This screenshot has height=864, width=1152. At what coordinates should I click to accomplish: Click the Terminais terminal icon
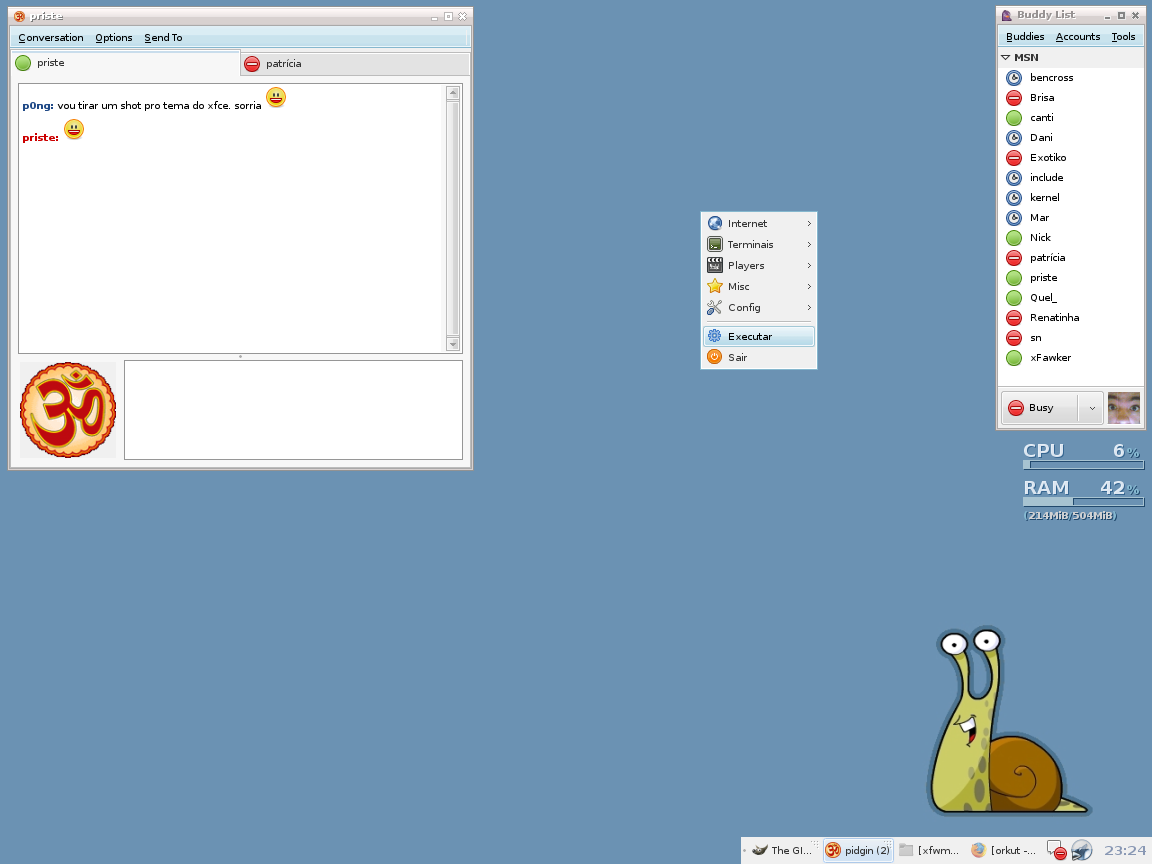click(x=714, y=245)
